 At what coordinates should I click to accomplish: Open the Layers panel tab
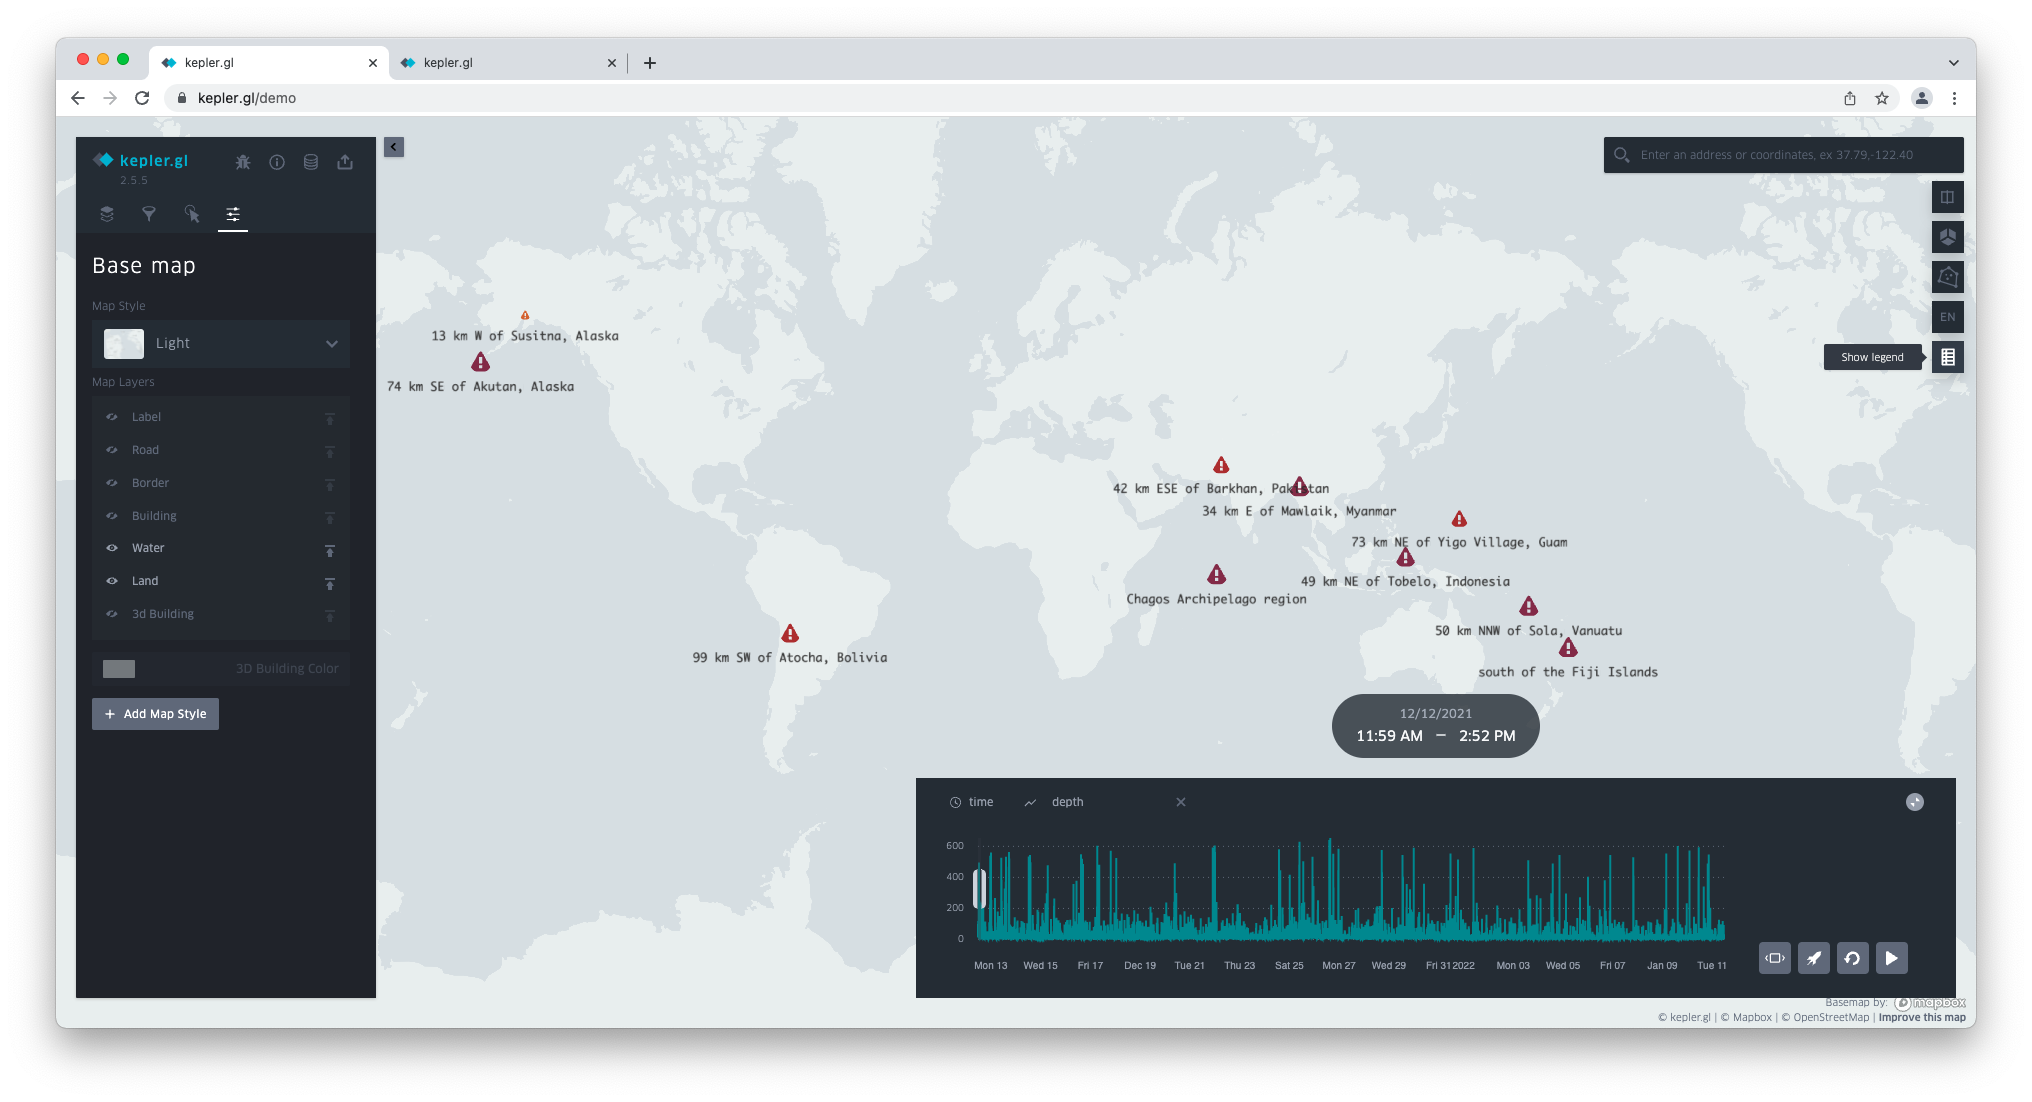point(107,214)
